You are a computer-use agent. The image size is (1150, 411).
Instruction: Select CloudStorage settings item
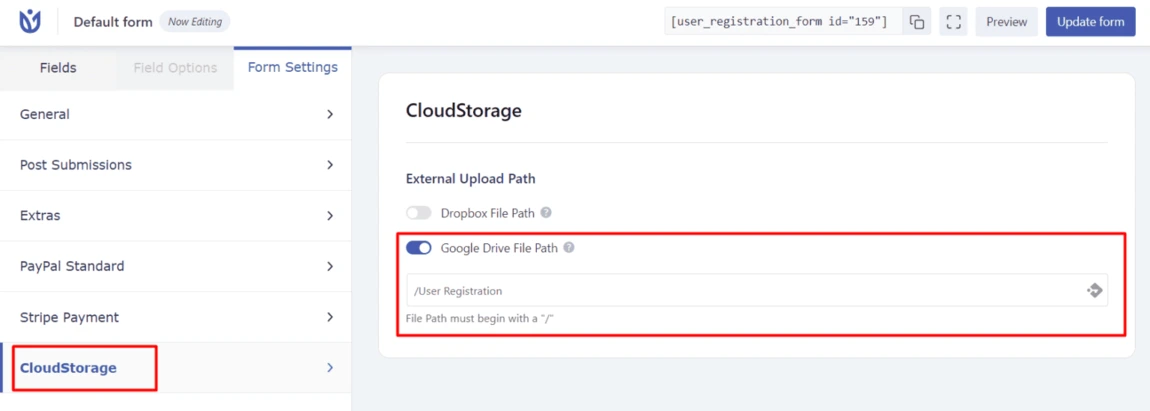pyautogui.click(x=176, y=368)
